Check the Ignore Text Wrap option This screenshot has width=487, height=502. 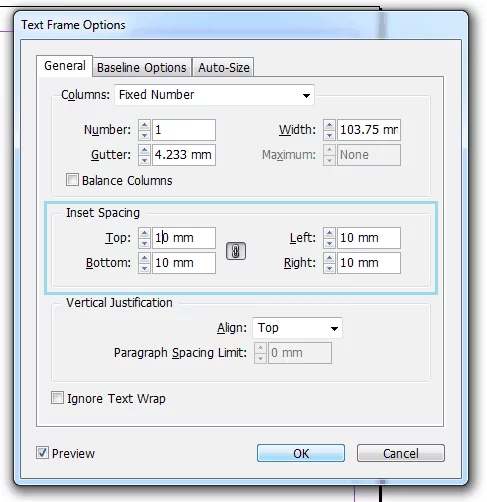click(x=57, y=398)
